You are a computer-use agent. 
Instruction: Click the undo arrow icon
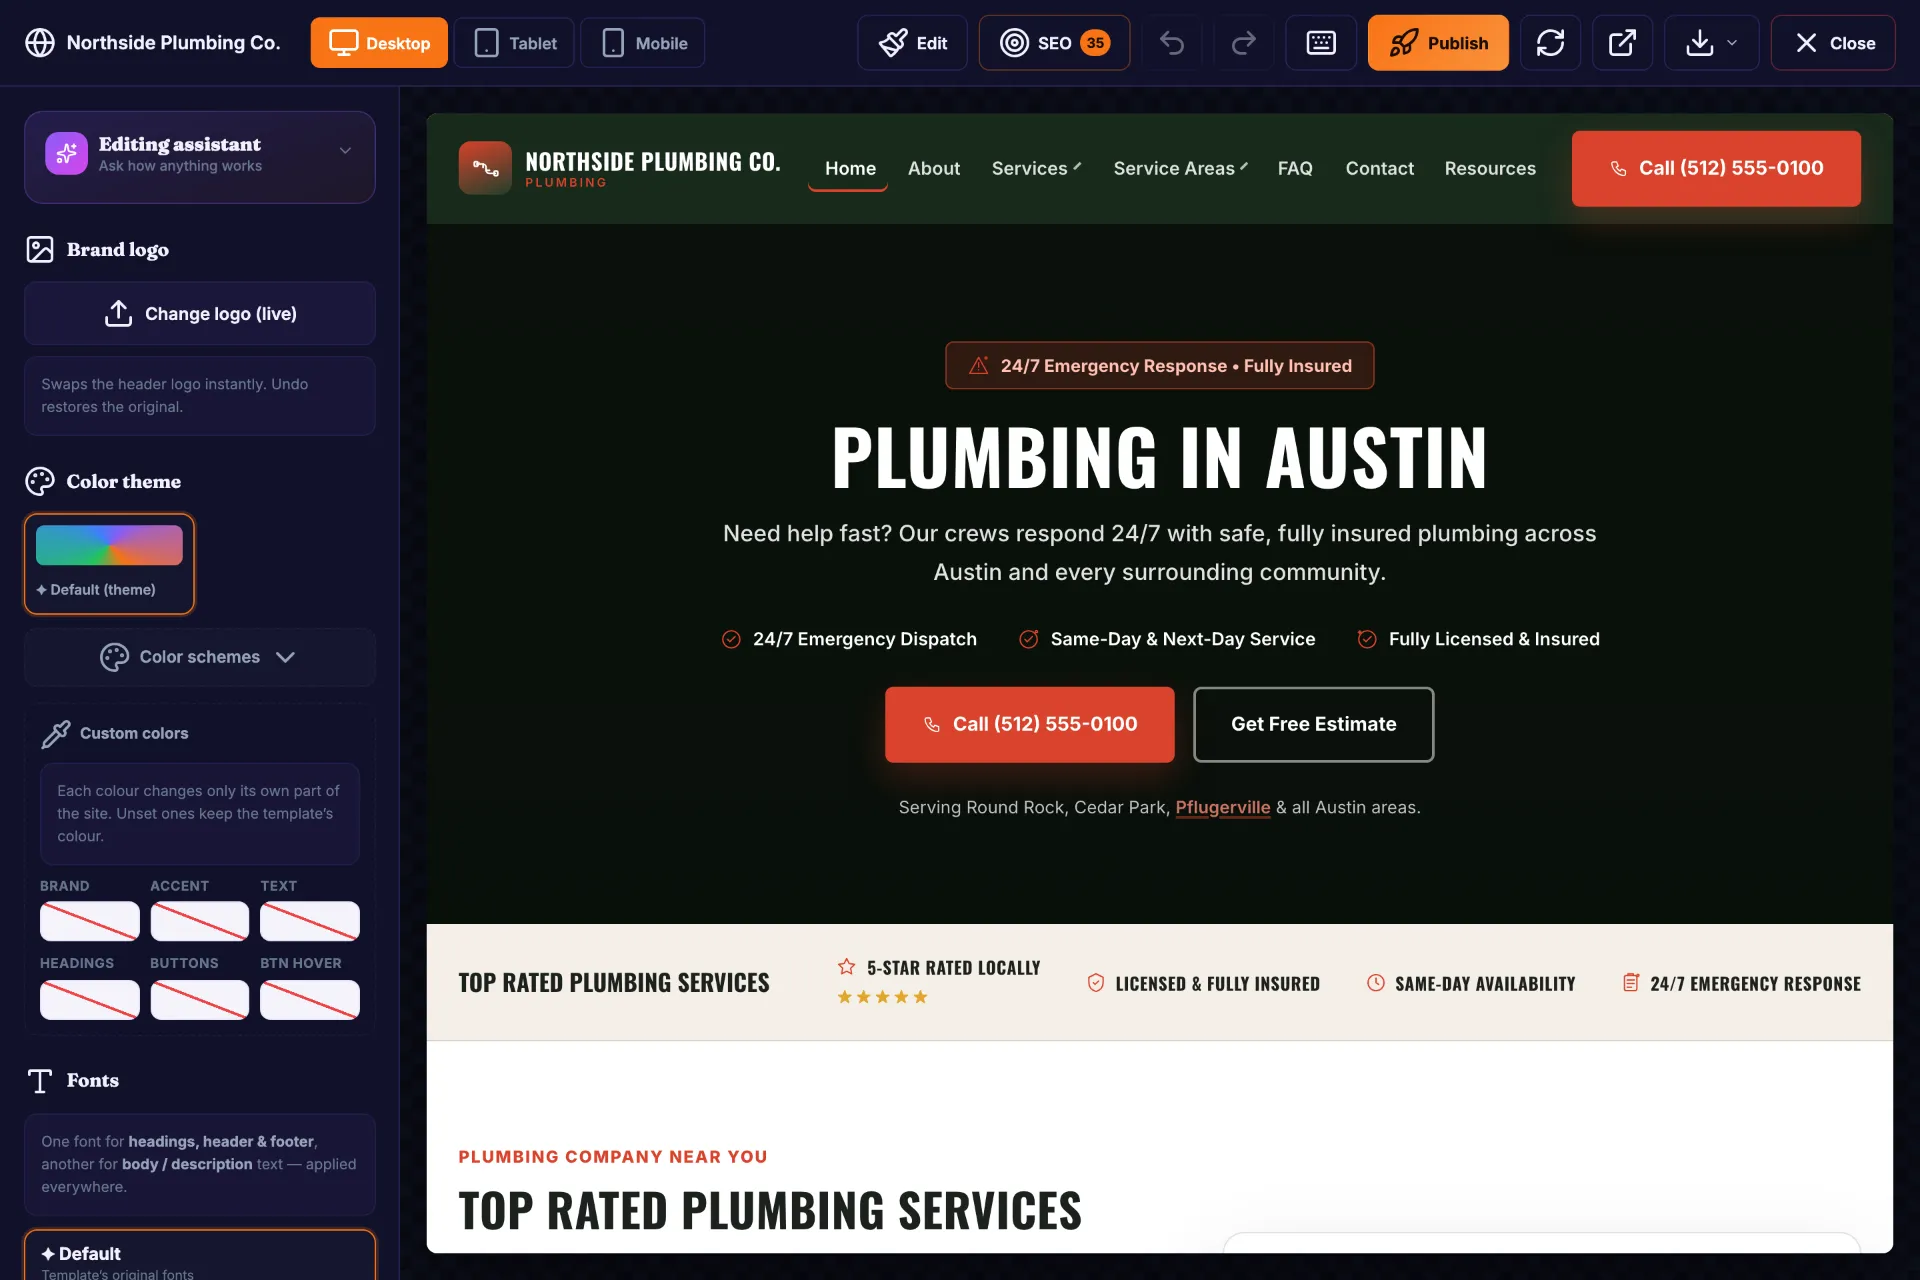click(x=1172, y=43)
